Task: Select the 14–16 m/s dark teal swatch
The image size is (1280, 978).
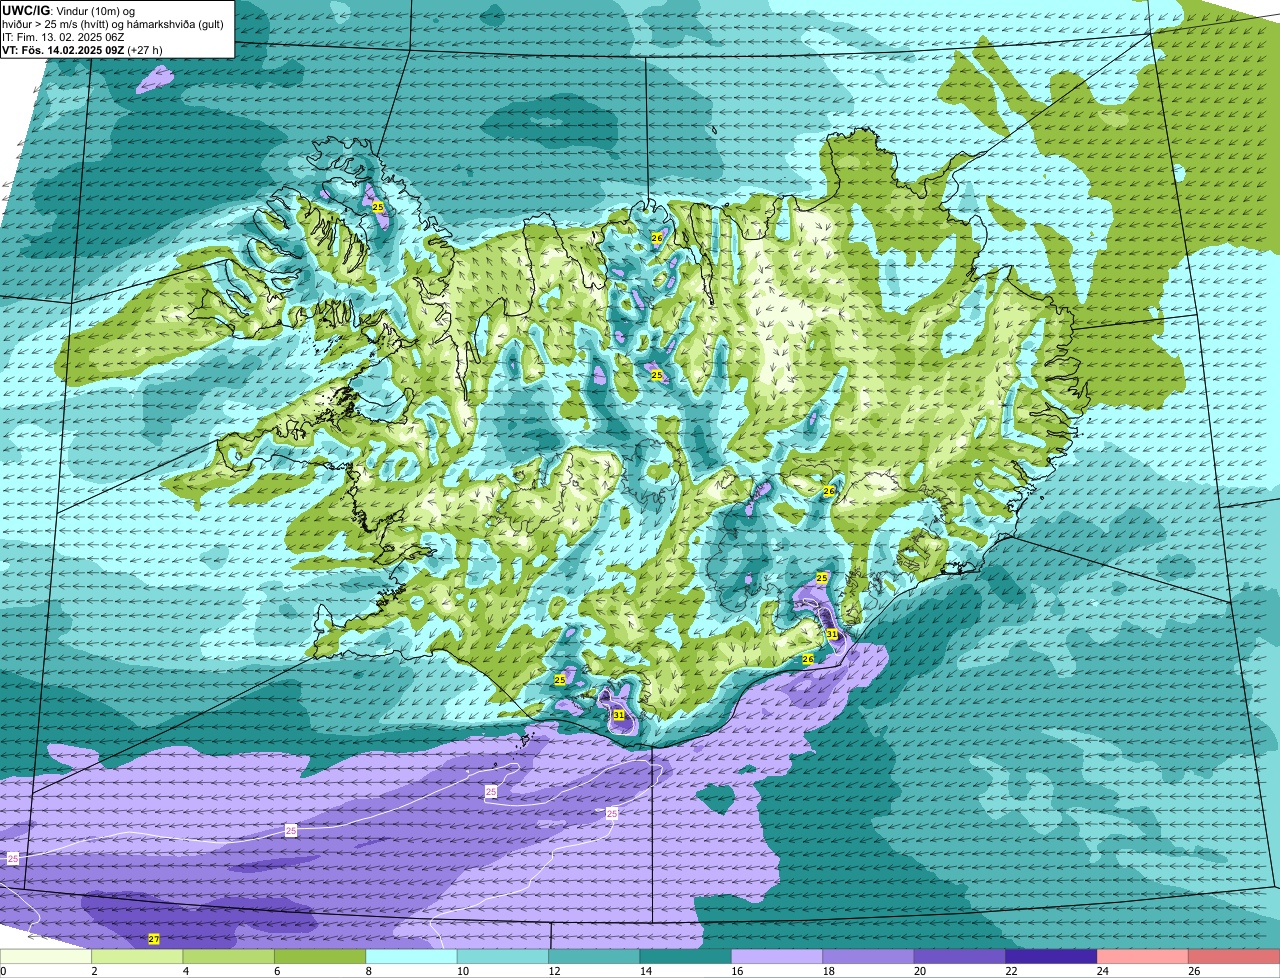Action: pyautogui.click(x=686, y=956)
